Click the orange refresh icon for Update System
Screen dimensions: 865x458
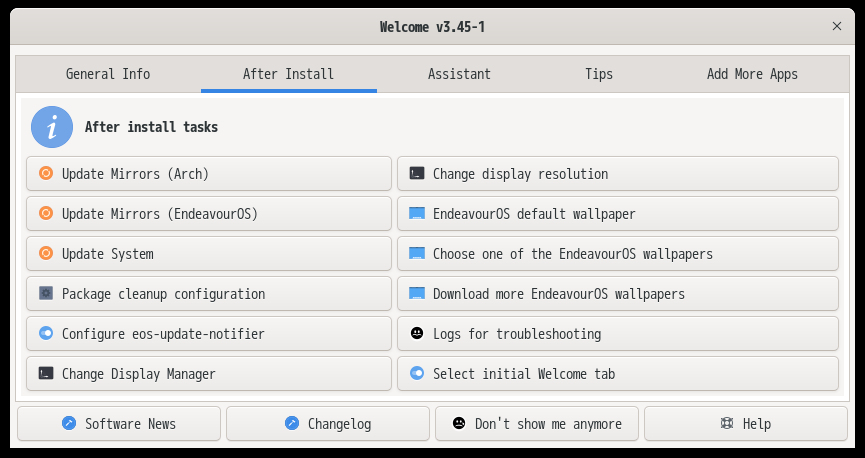[46, 253]
